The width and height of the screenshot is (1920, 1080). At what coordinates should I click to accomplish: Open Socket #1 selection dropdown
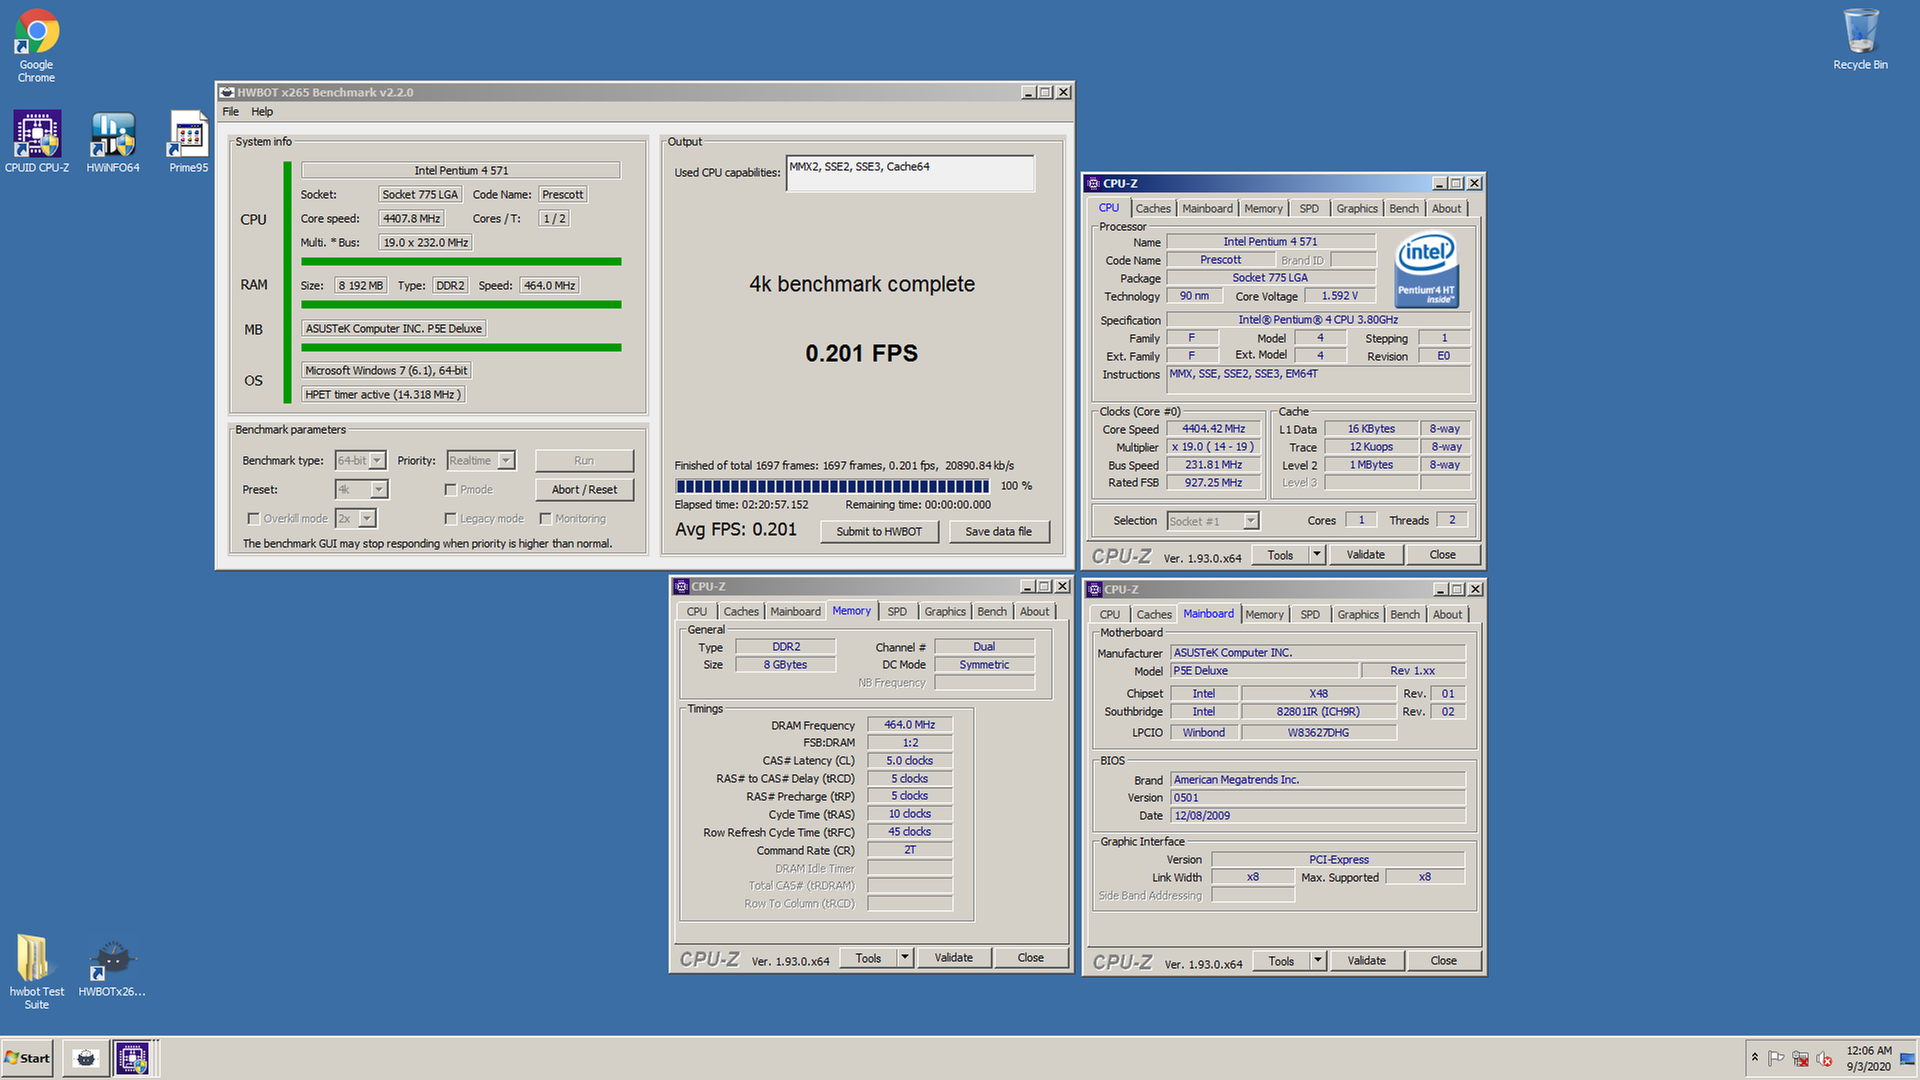click(1250, 521)
